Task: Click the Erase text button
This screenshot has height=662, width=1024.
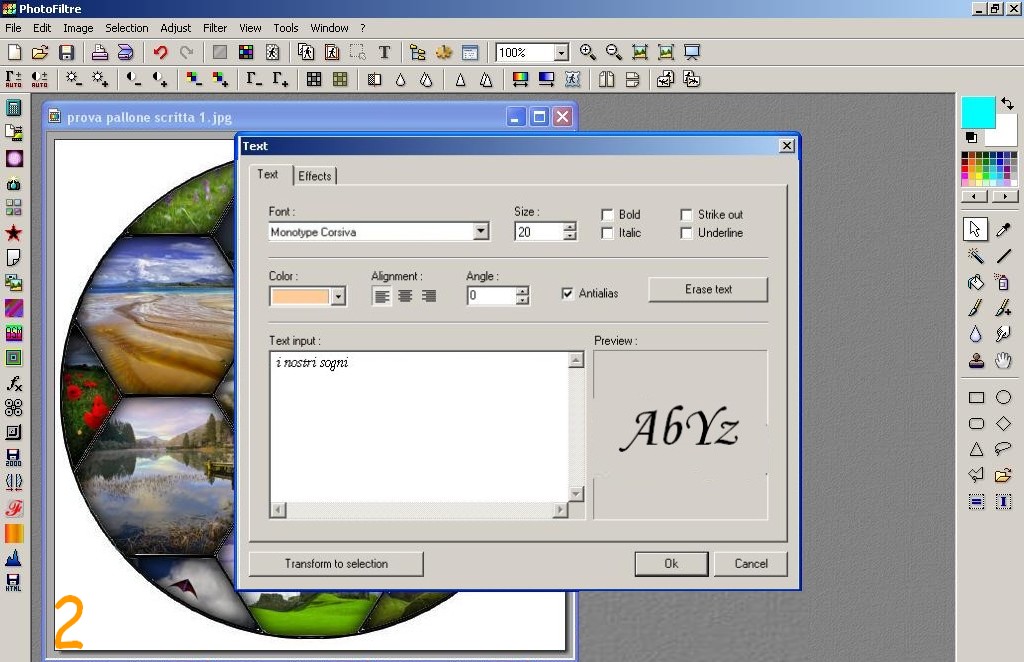Action: point(708,290)
